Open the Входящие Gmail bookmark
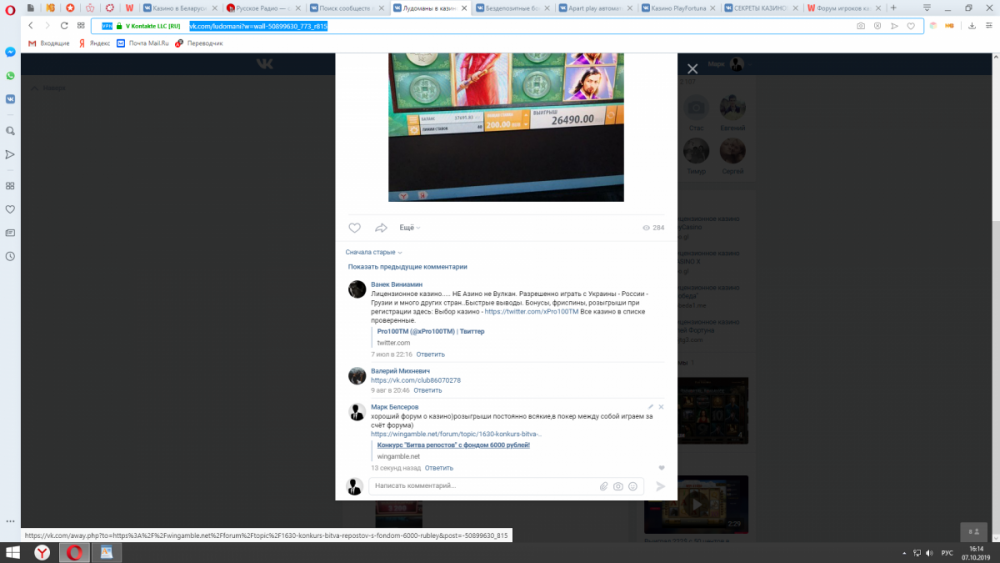The width and height of the screenshot is (1000, 563). click(49, 43)
